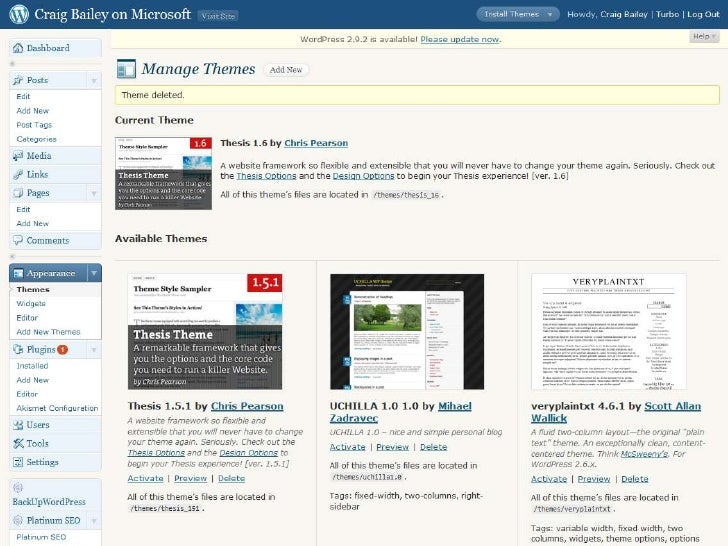Open the Platinum SEO submenu link
Image resolution: width=728 pixels, height=546 pixels.
pyautogui.click(x=41, y=537)
